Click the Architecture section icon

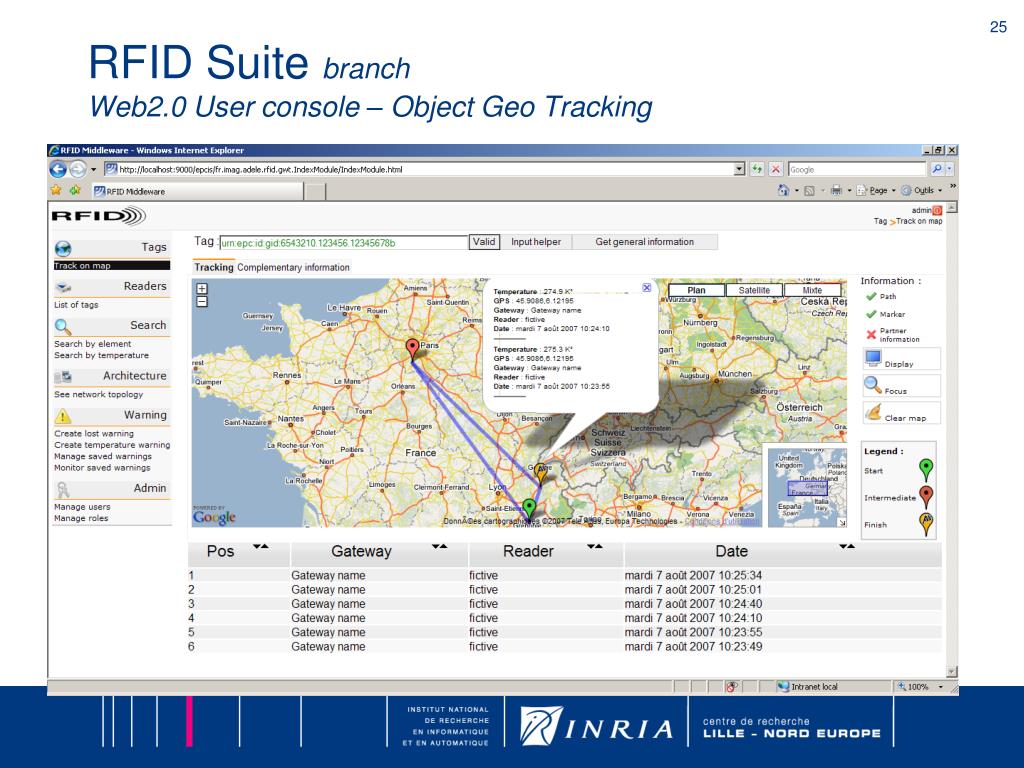(x=63, y=377)
